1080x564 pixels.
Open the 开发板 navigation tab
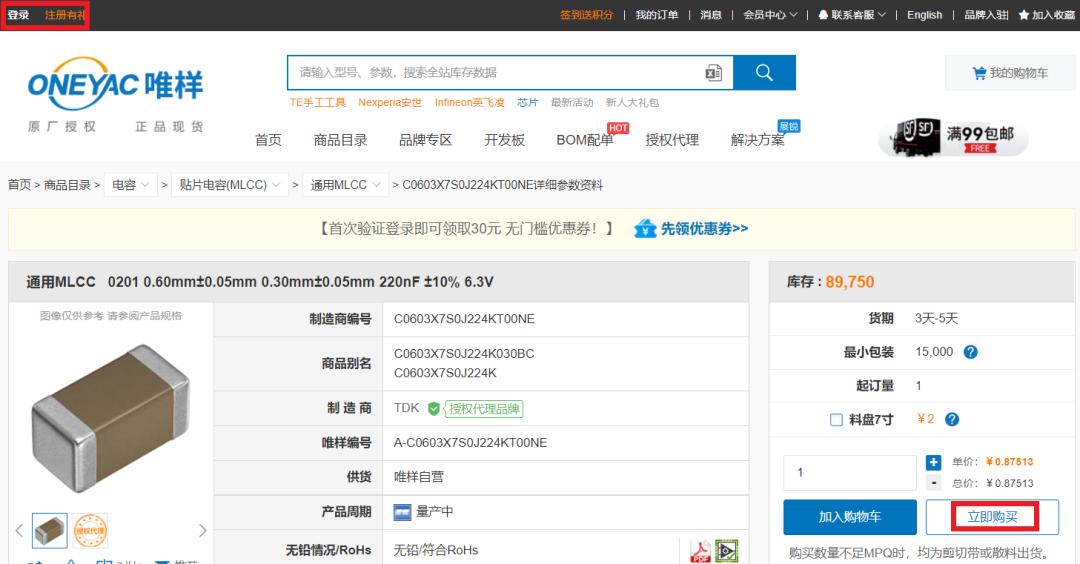(x=504, y=140)
